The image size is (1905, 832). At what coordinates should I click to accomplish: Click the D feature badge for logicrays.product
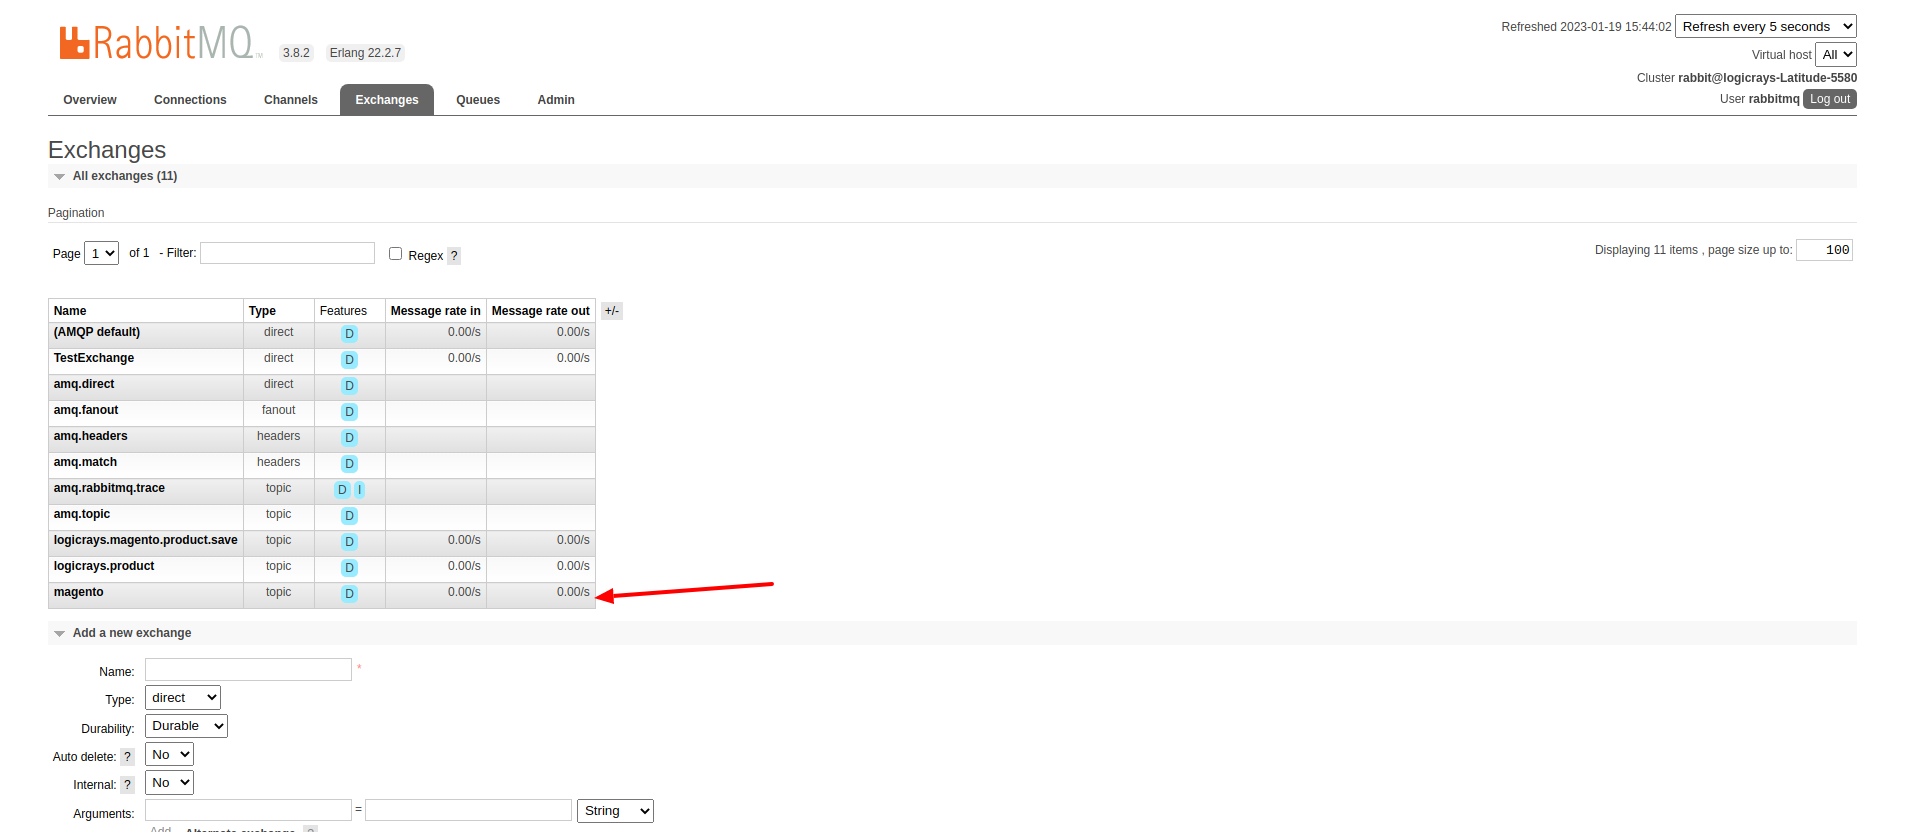click(x=349, y=568)
